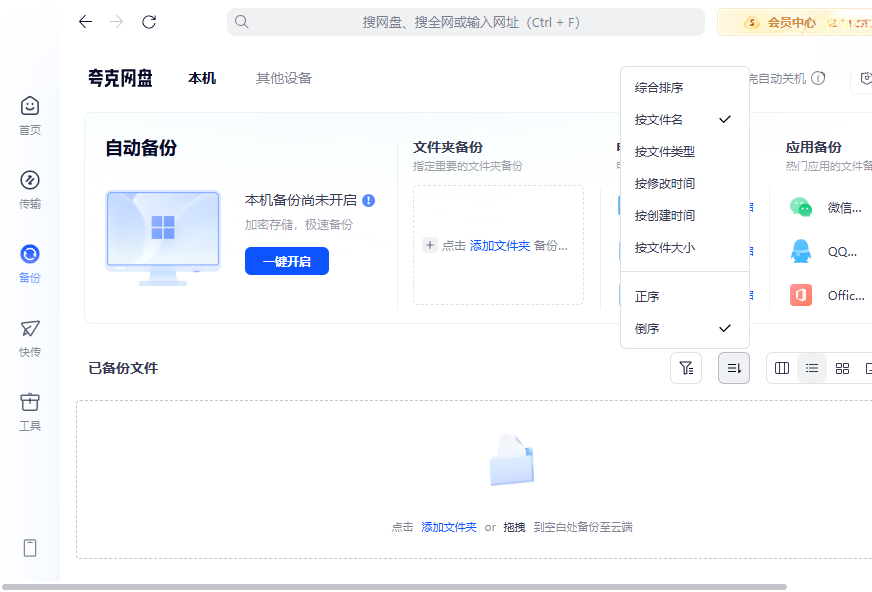
Task: Focus the search box for netdisk or URL
Action: coord(465,22)
